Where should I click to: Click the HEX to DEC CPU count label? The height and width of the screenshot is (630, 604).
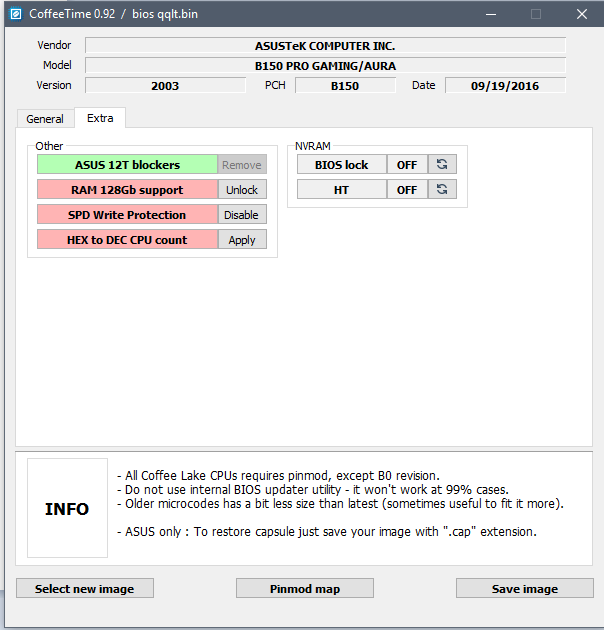click(x=127, y=239)
